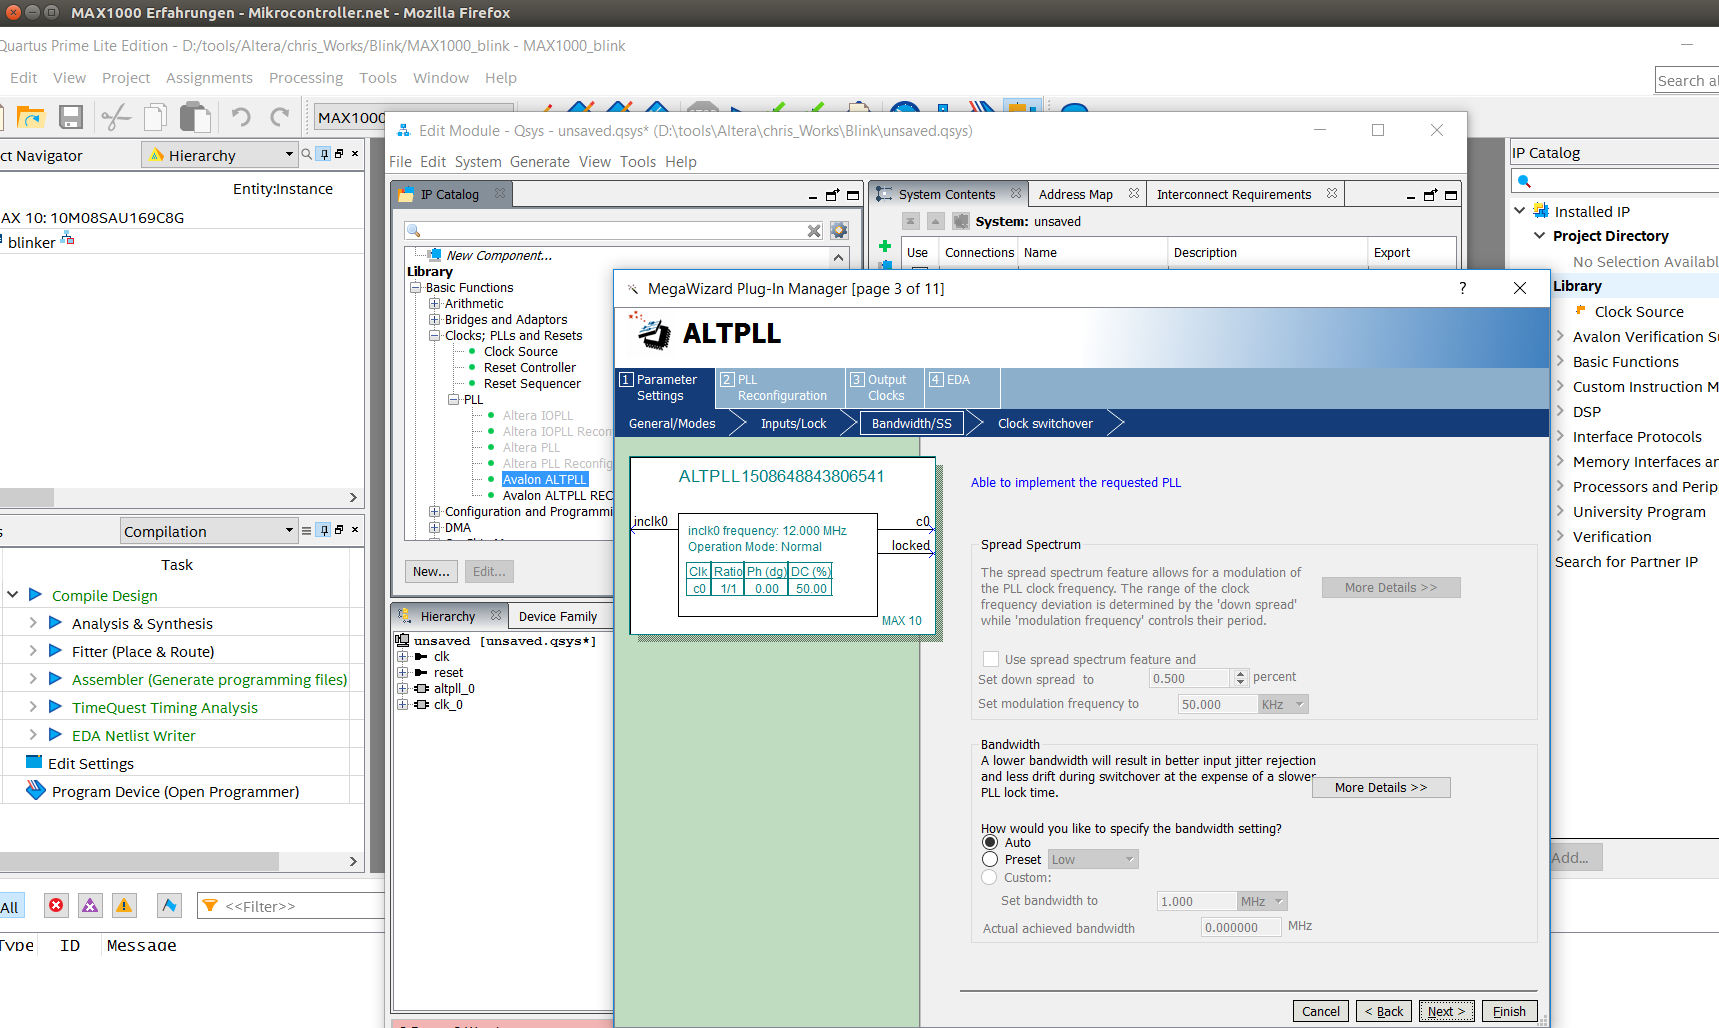Open the Processing menu in Quartus

coord(306,78)
